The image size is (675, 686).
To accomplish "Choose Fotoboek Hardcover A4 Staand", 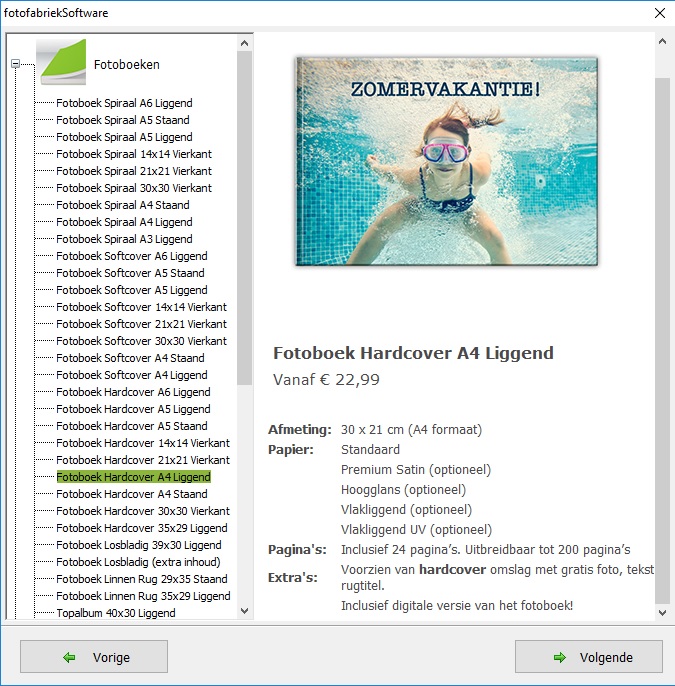I will coord(132,494).
